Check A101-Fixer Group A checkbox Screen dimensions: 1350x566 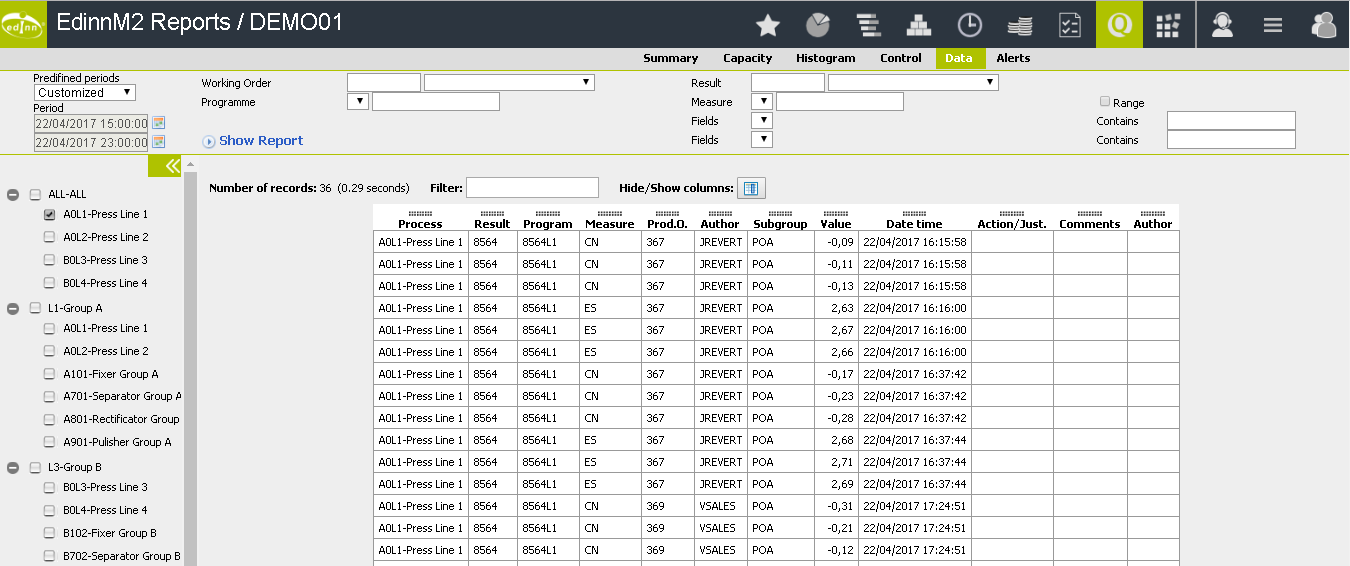tap(49, 374)
